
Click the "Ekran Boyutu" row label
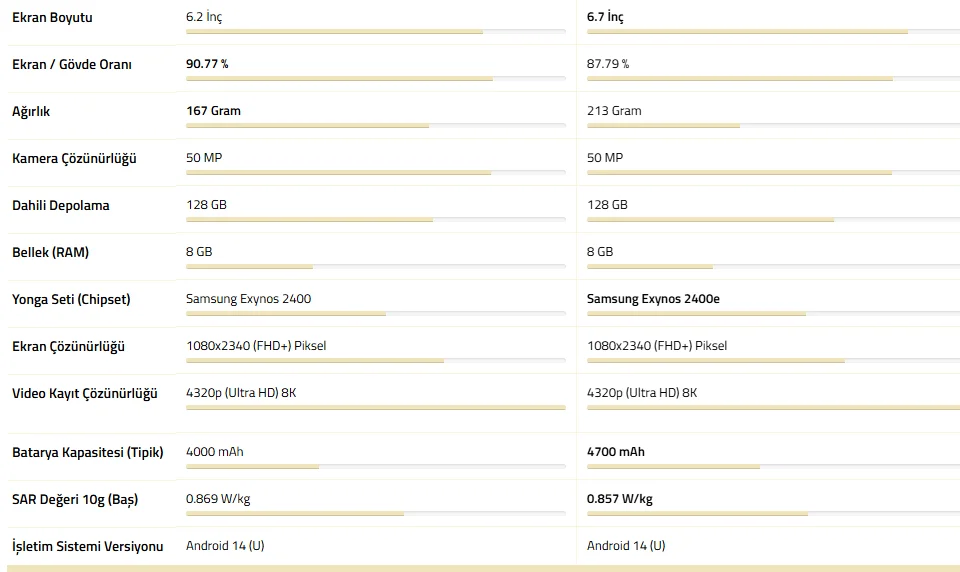coord(52,18)
